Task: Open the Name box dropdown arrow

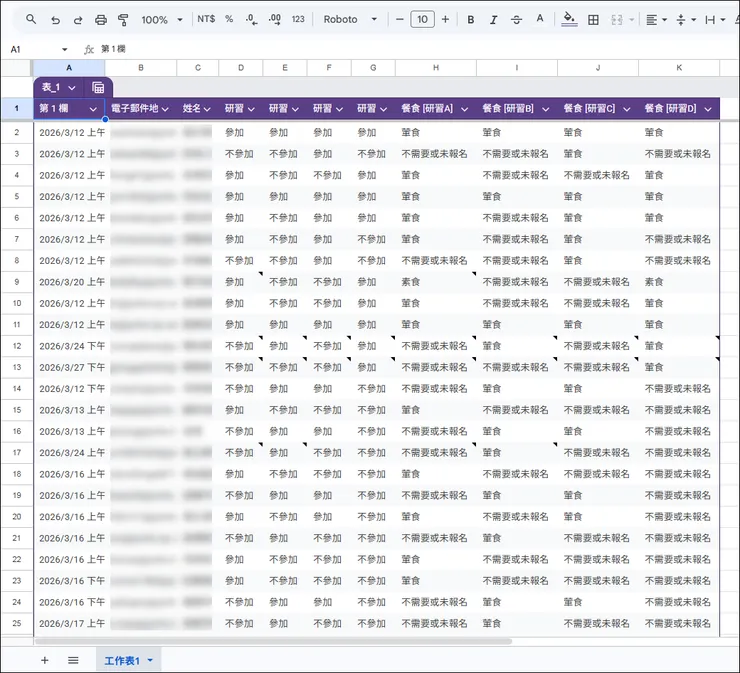Action: (65, 49)
